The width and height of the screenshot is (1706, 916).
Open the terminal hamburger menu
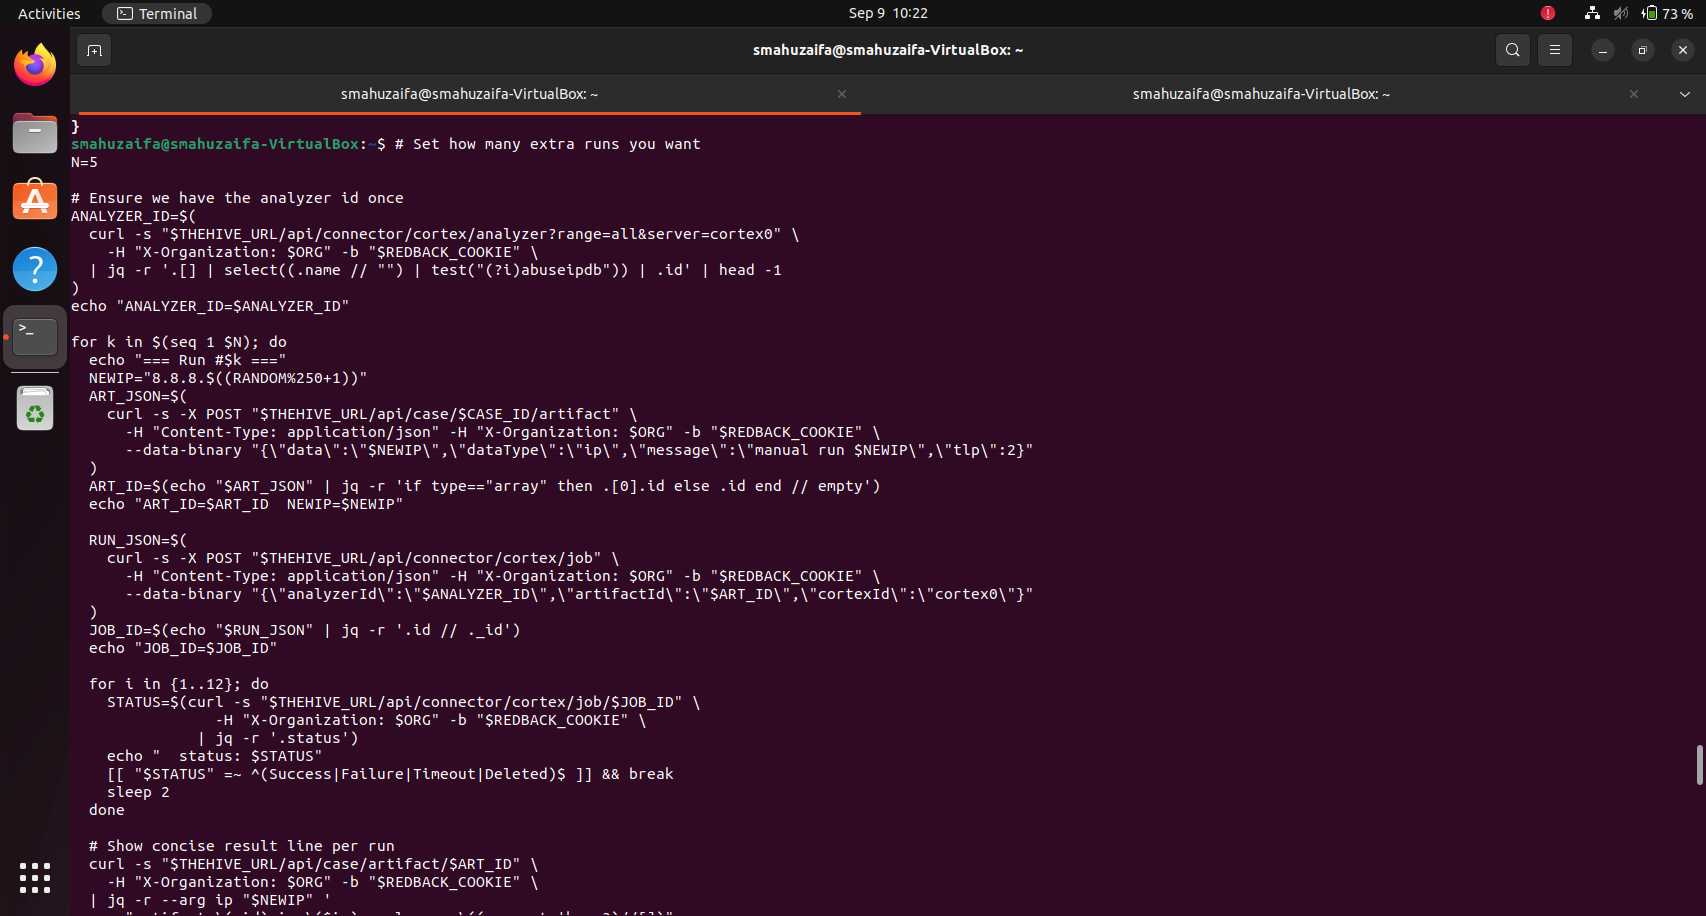[1554, 50]
